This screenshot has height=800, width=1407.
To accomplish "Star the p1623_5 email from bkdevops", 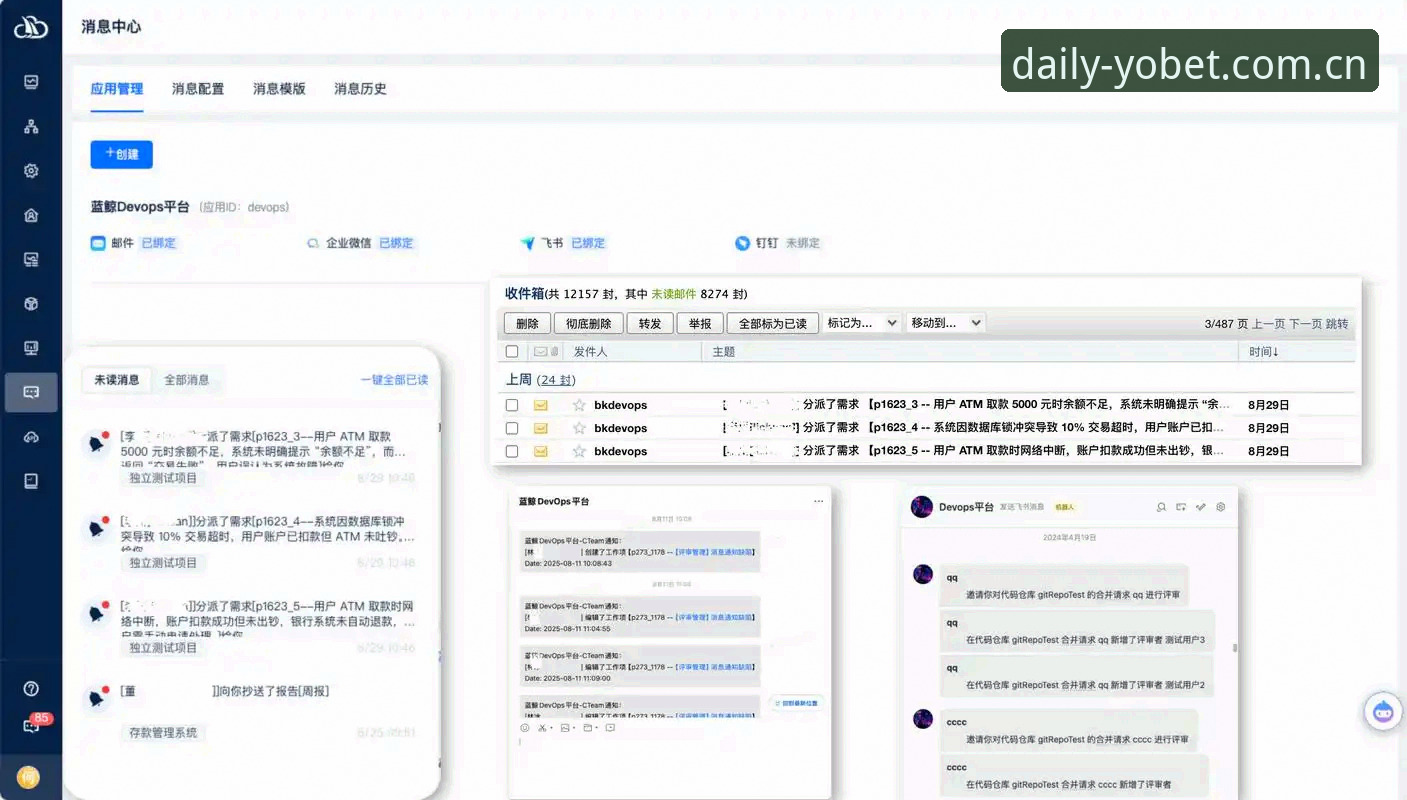I will (x=579, y=451).
